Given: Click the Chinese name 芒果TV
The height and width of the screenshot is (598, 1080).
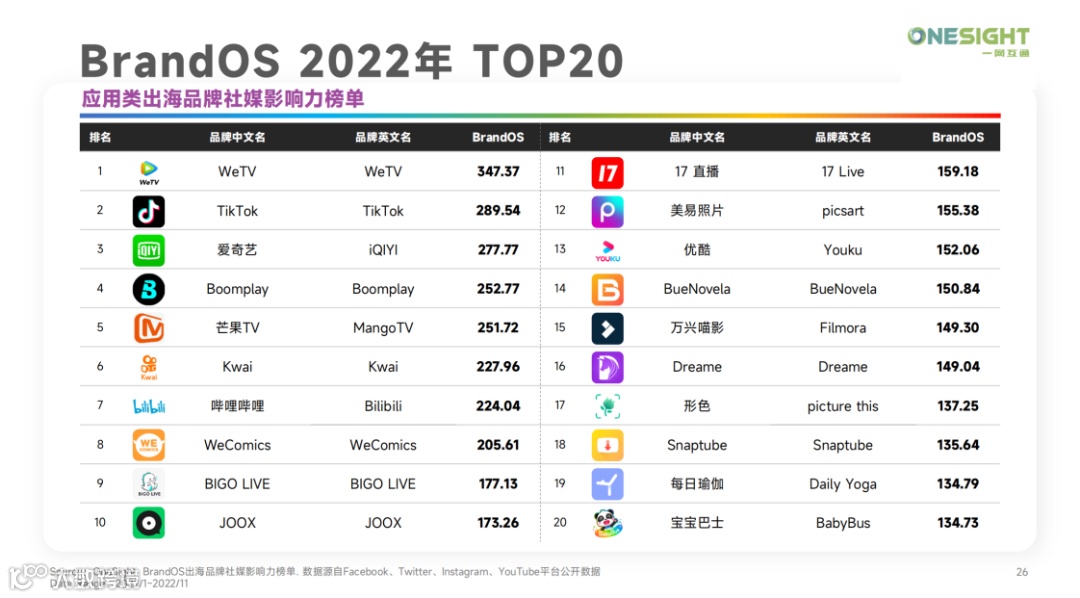Looking at the screenshot, I should (x=237, y=328).
